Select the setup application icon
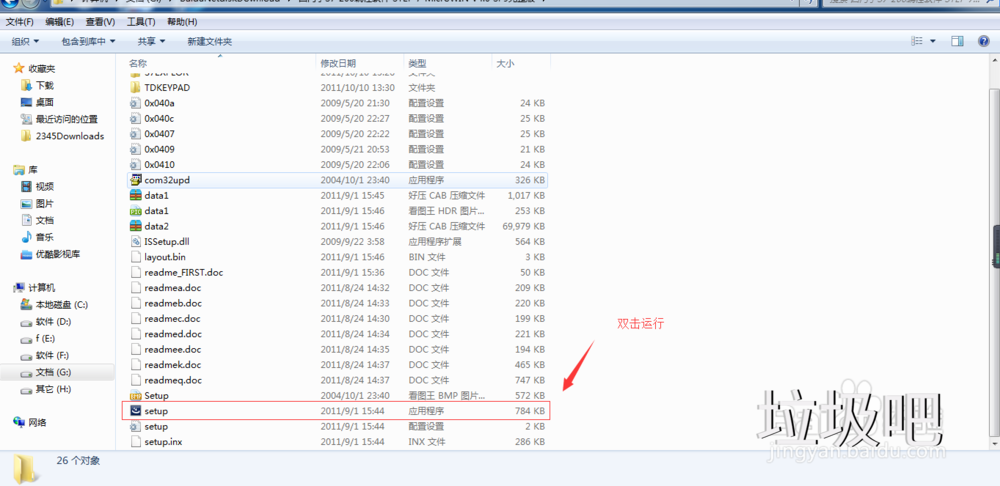Image resolution: width=1000 pixels, height=486 pixels. click(135, 411)
